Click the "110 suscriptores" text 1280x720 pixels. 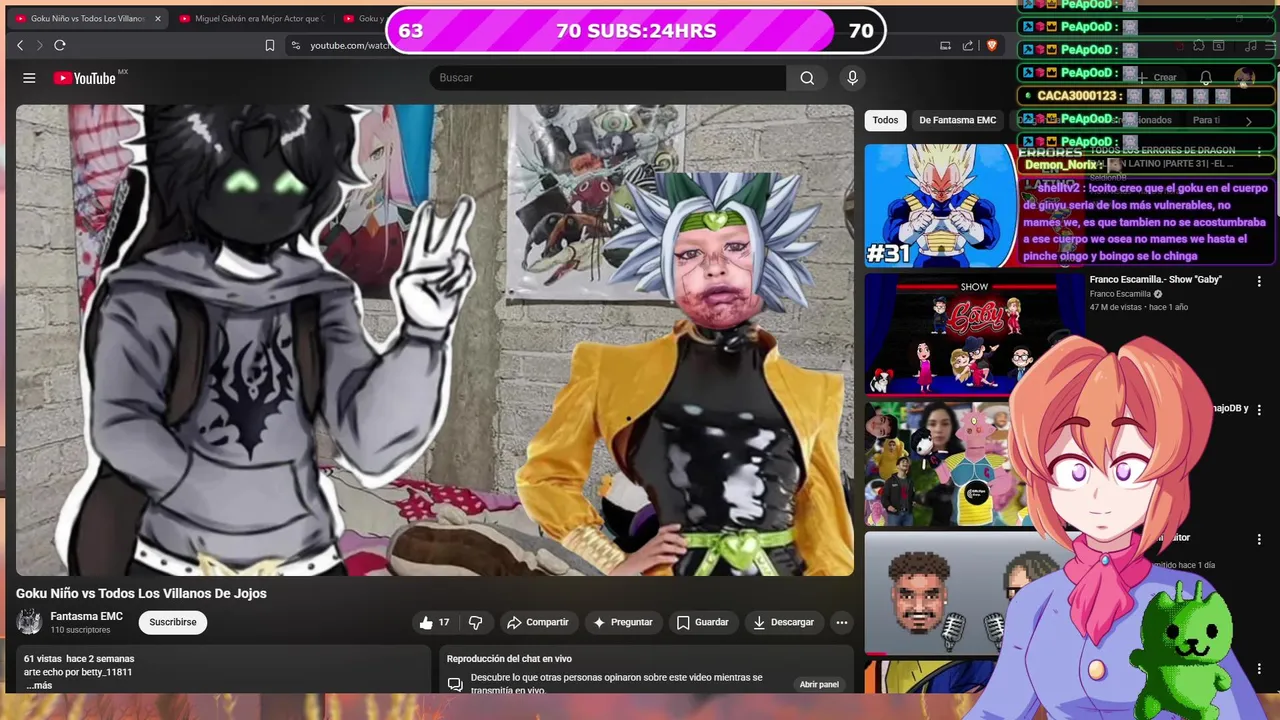pyautogui.click(x=81, y=630)
